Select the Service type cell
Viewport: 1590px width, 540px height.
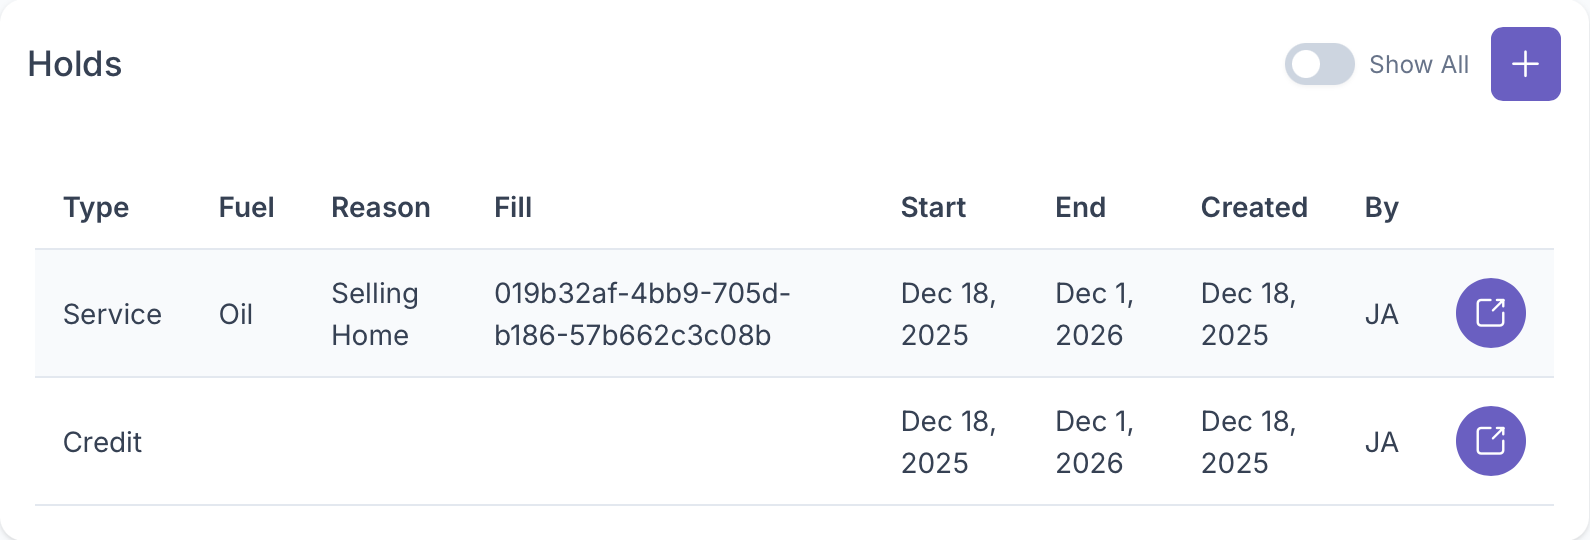pyautogui.click(x=112, y=314)
